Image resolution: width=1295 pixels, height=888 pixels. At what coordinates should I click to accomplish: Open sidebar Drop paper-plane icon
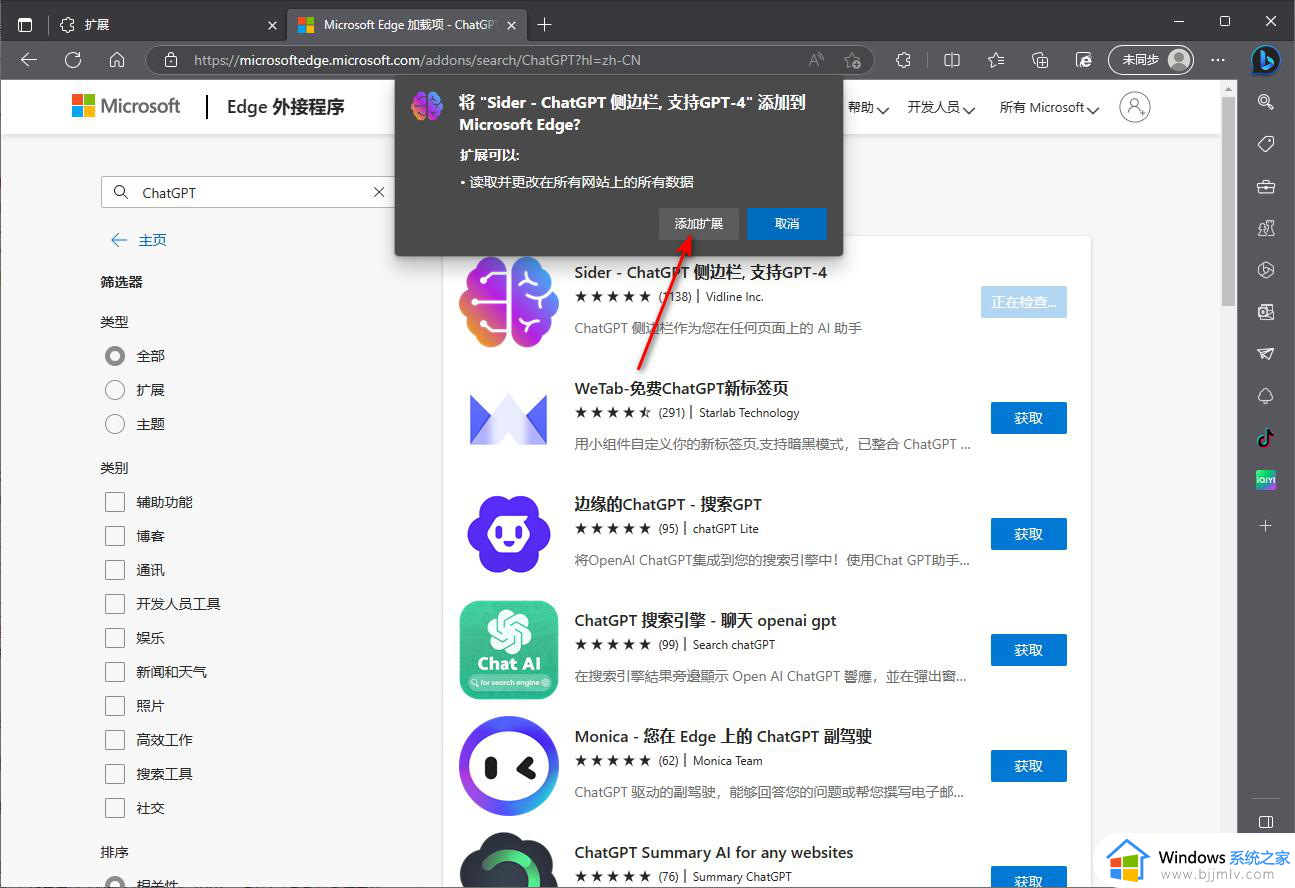click(x=1265, y=354)
